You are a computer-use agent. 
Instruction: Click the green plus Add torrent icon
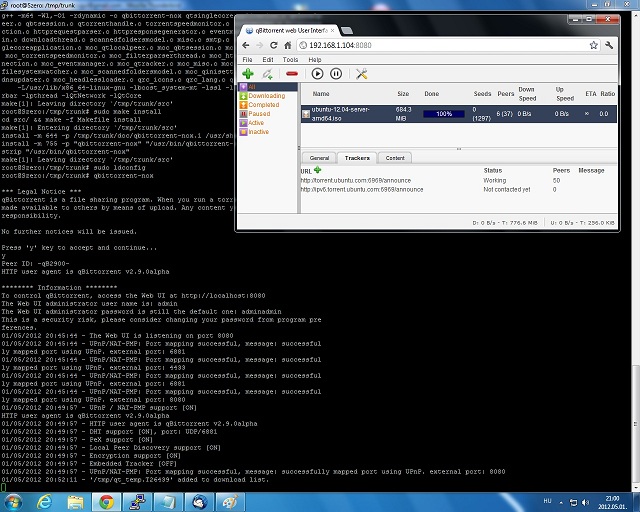pyautogui.click(x=248, y=74)
